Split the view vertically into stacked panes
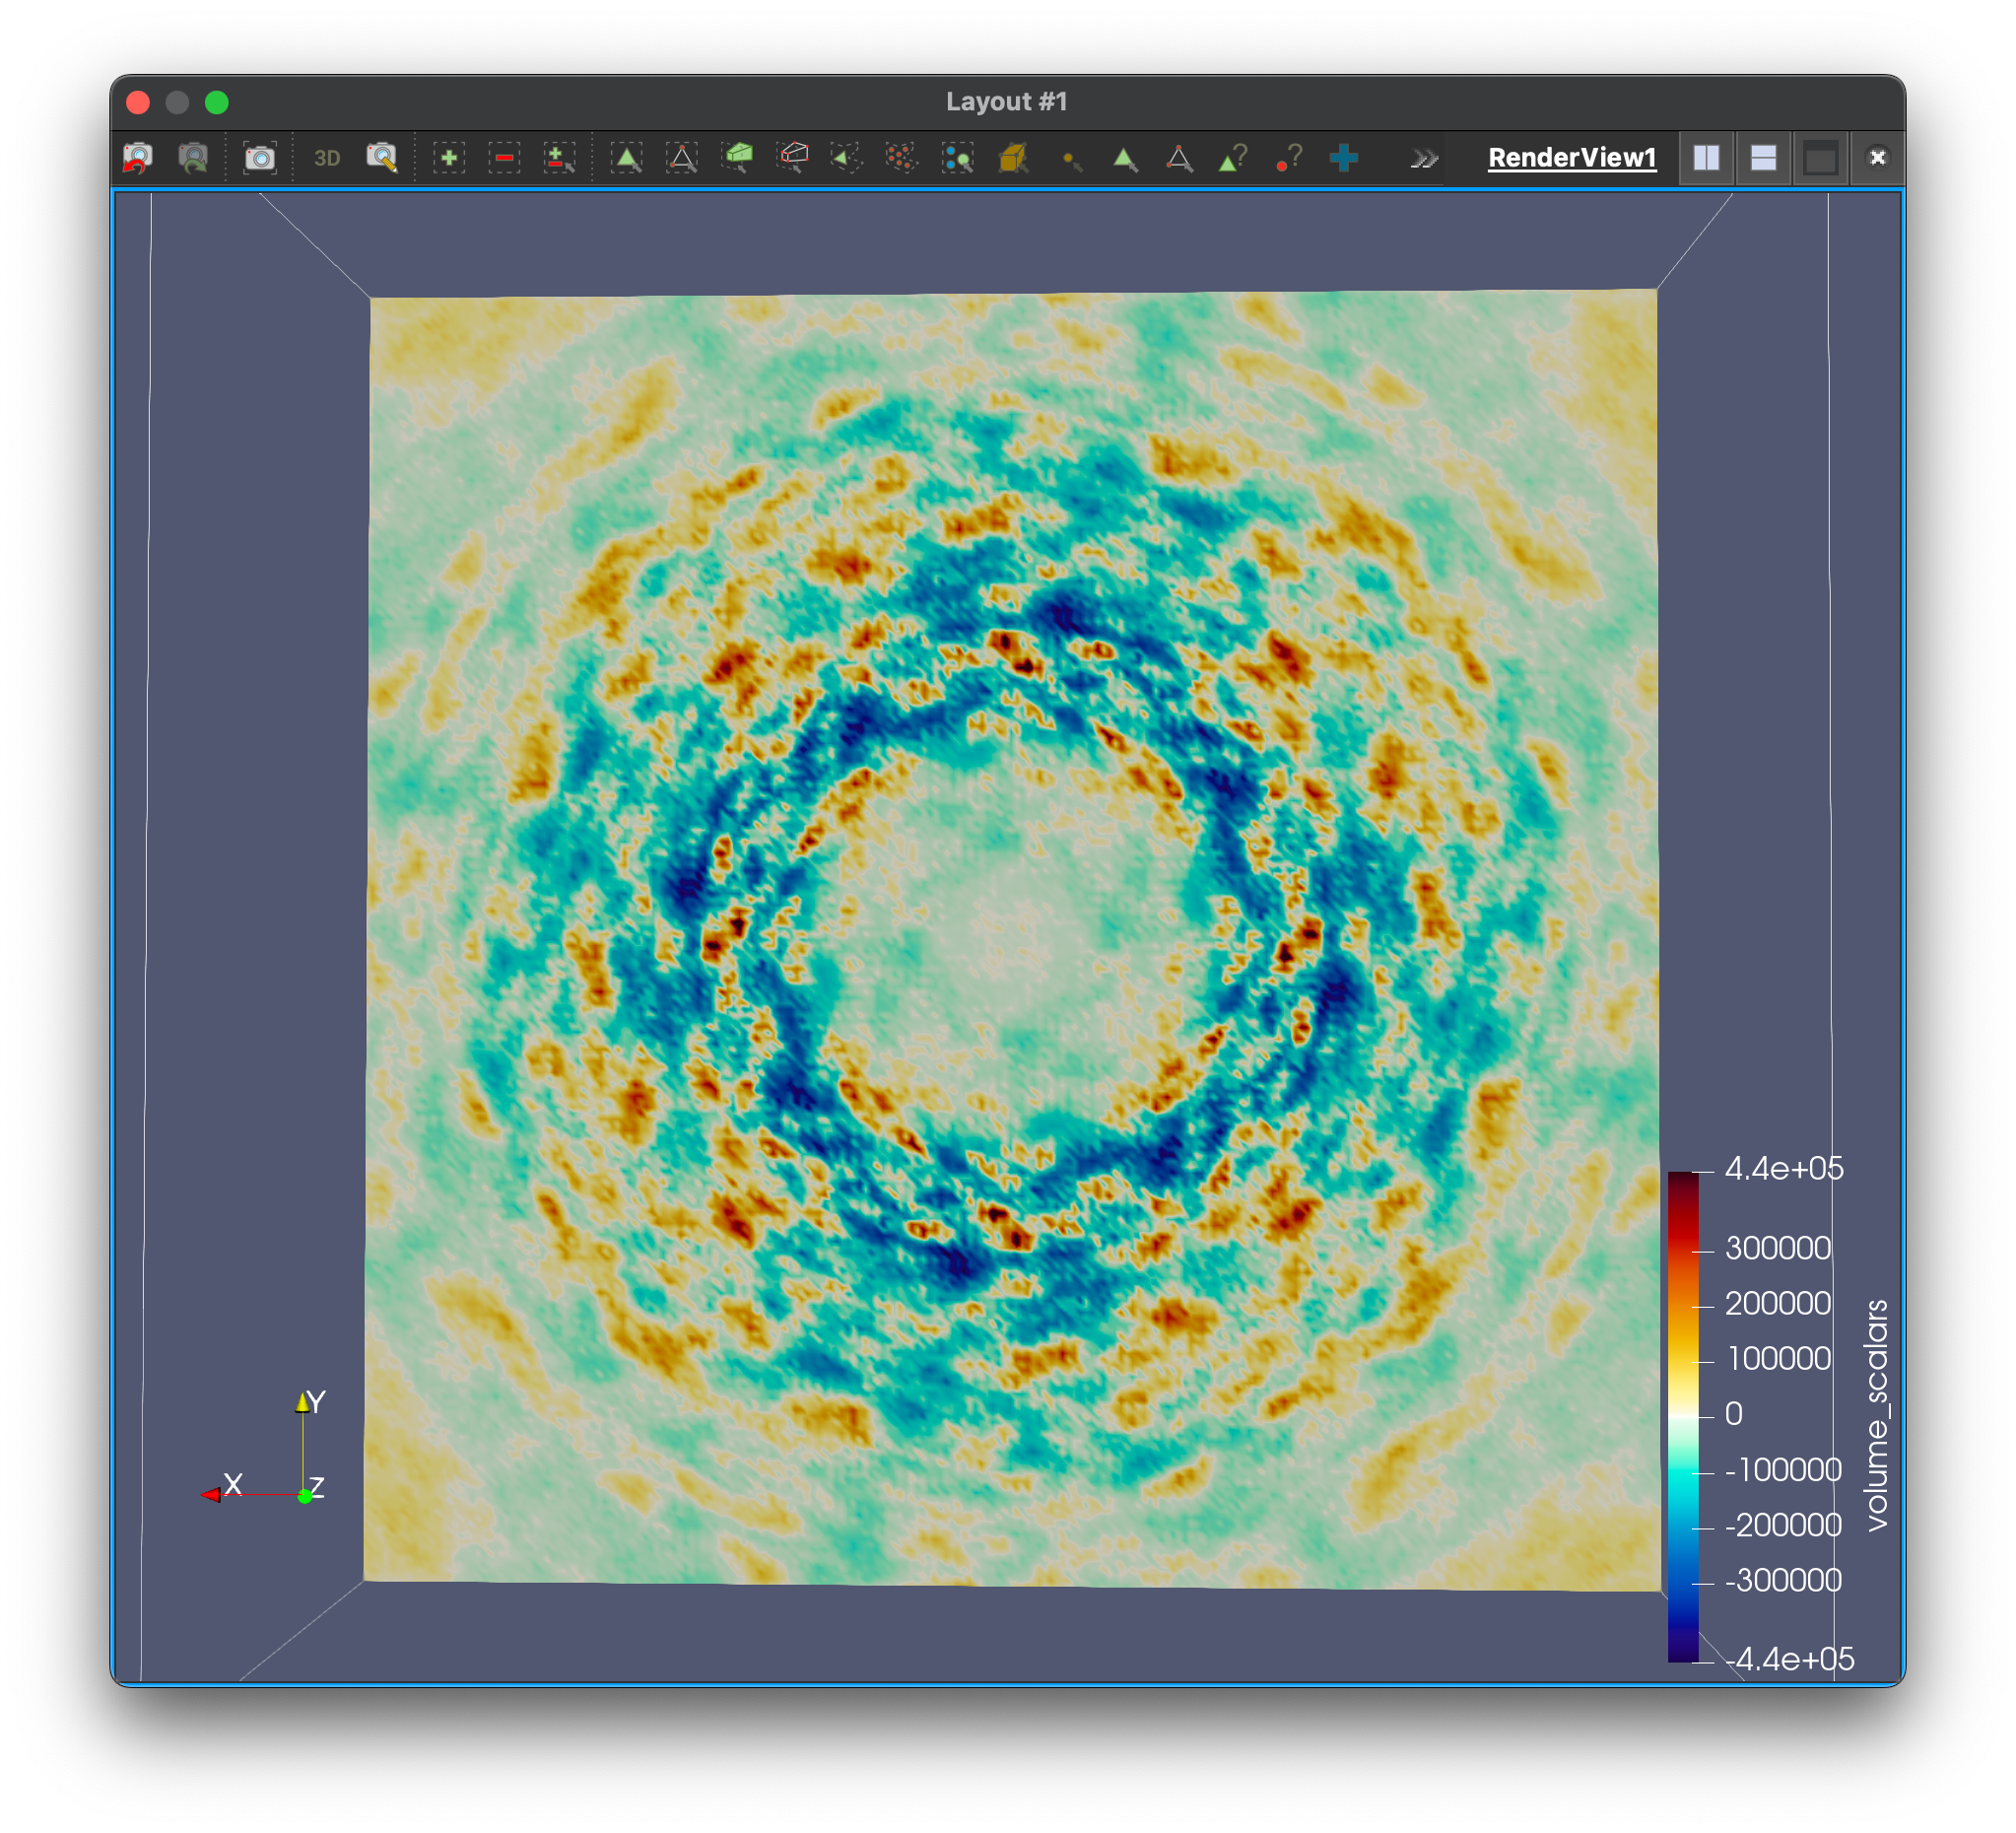 click(1763, 157)
